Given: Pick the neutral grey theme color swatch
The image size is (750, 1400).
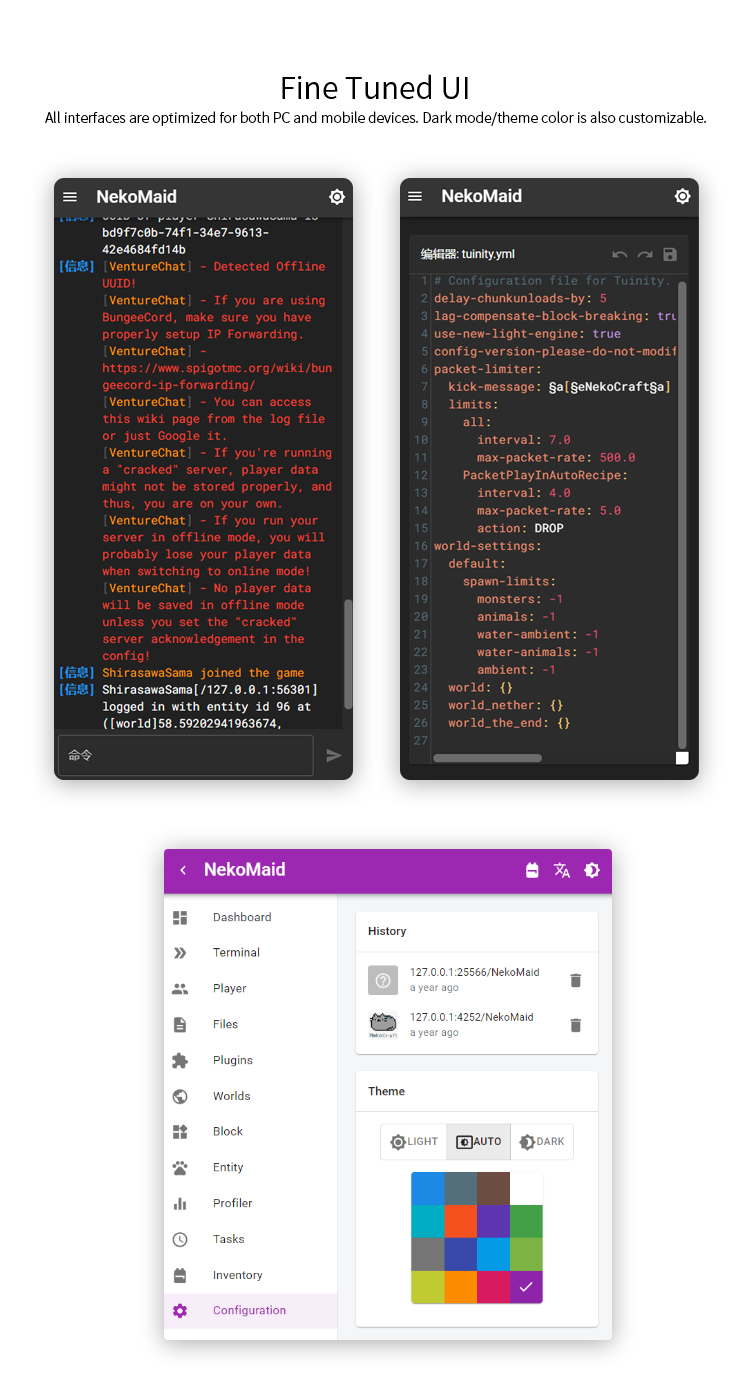Looking at the screenshot, I should [427, 1254].
